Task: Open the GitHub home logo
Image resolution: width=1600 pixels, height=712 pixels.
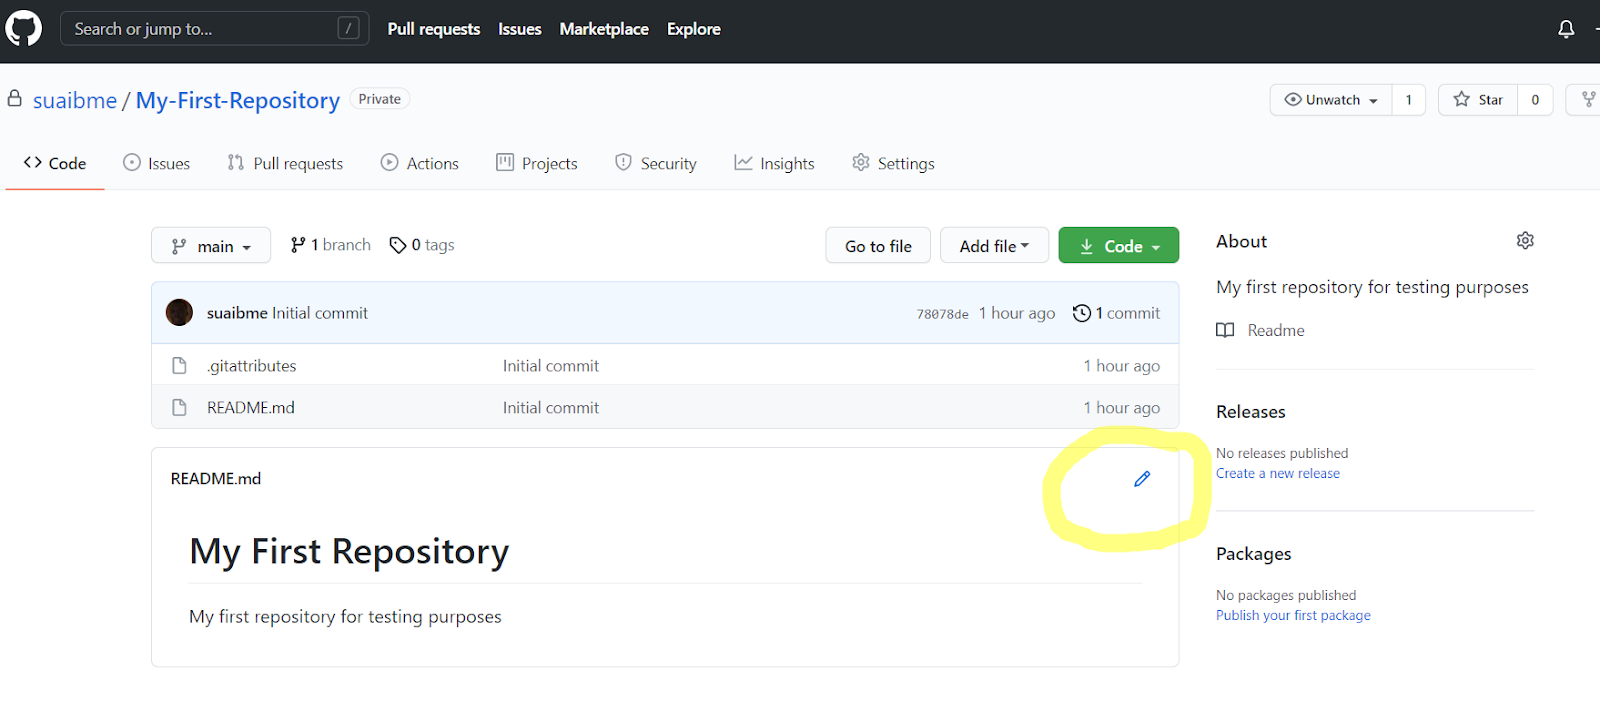Action: [x=24, y=28]
